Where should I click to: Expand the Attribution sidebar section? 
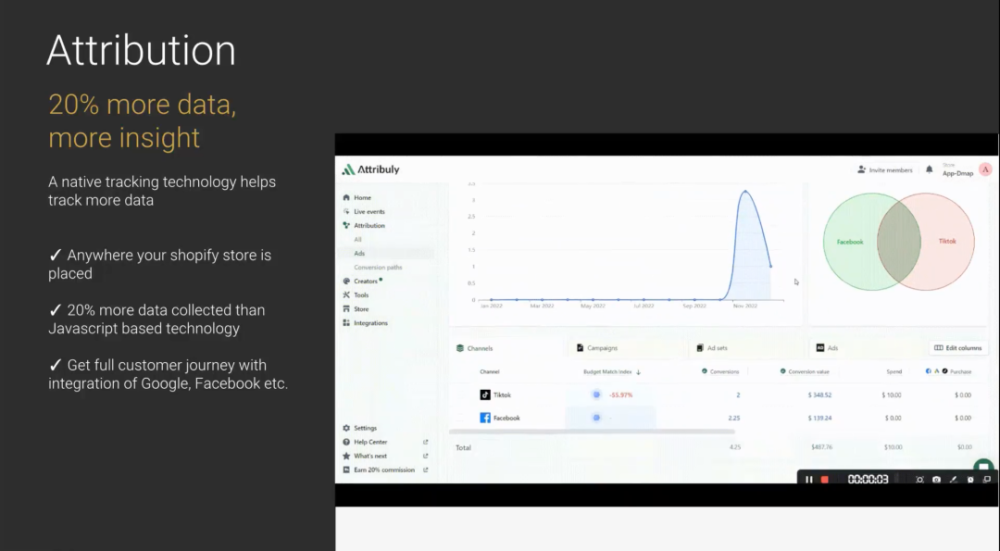[369, 225]
